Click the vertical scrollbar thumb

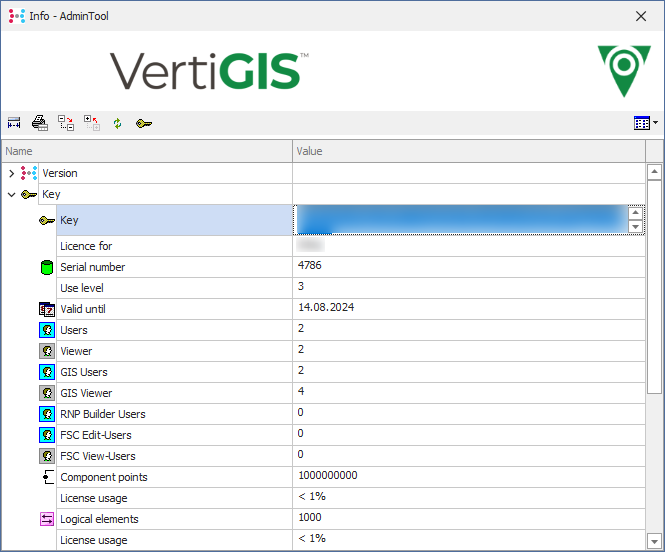[654, 287]
